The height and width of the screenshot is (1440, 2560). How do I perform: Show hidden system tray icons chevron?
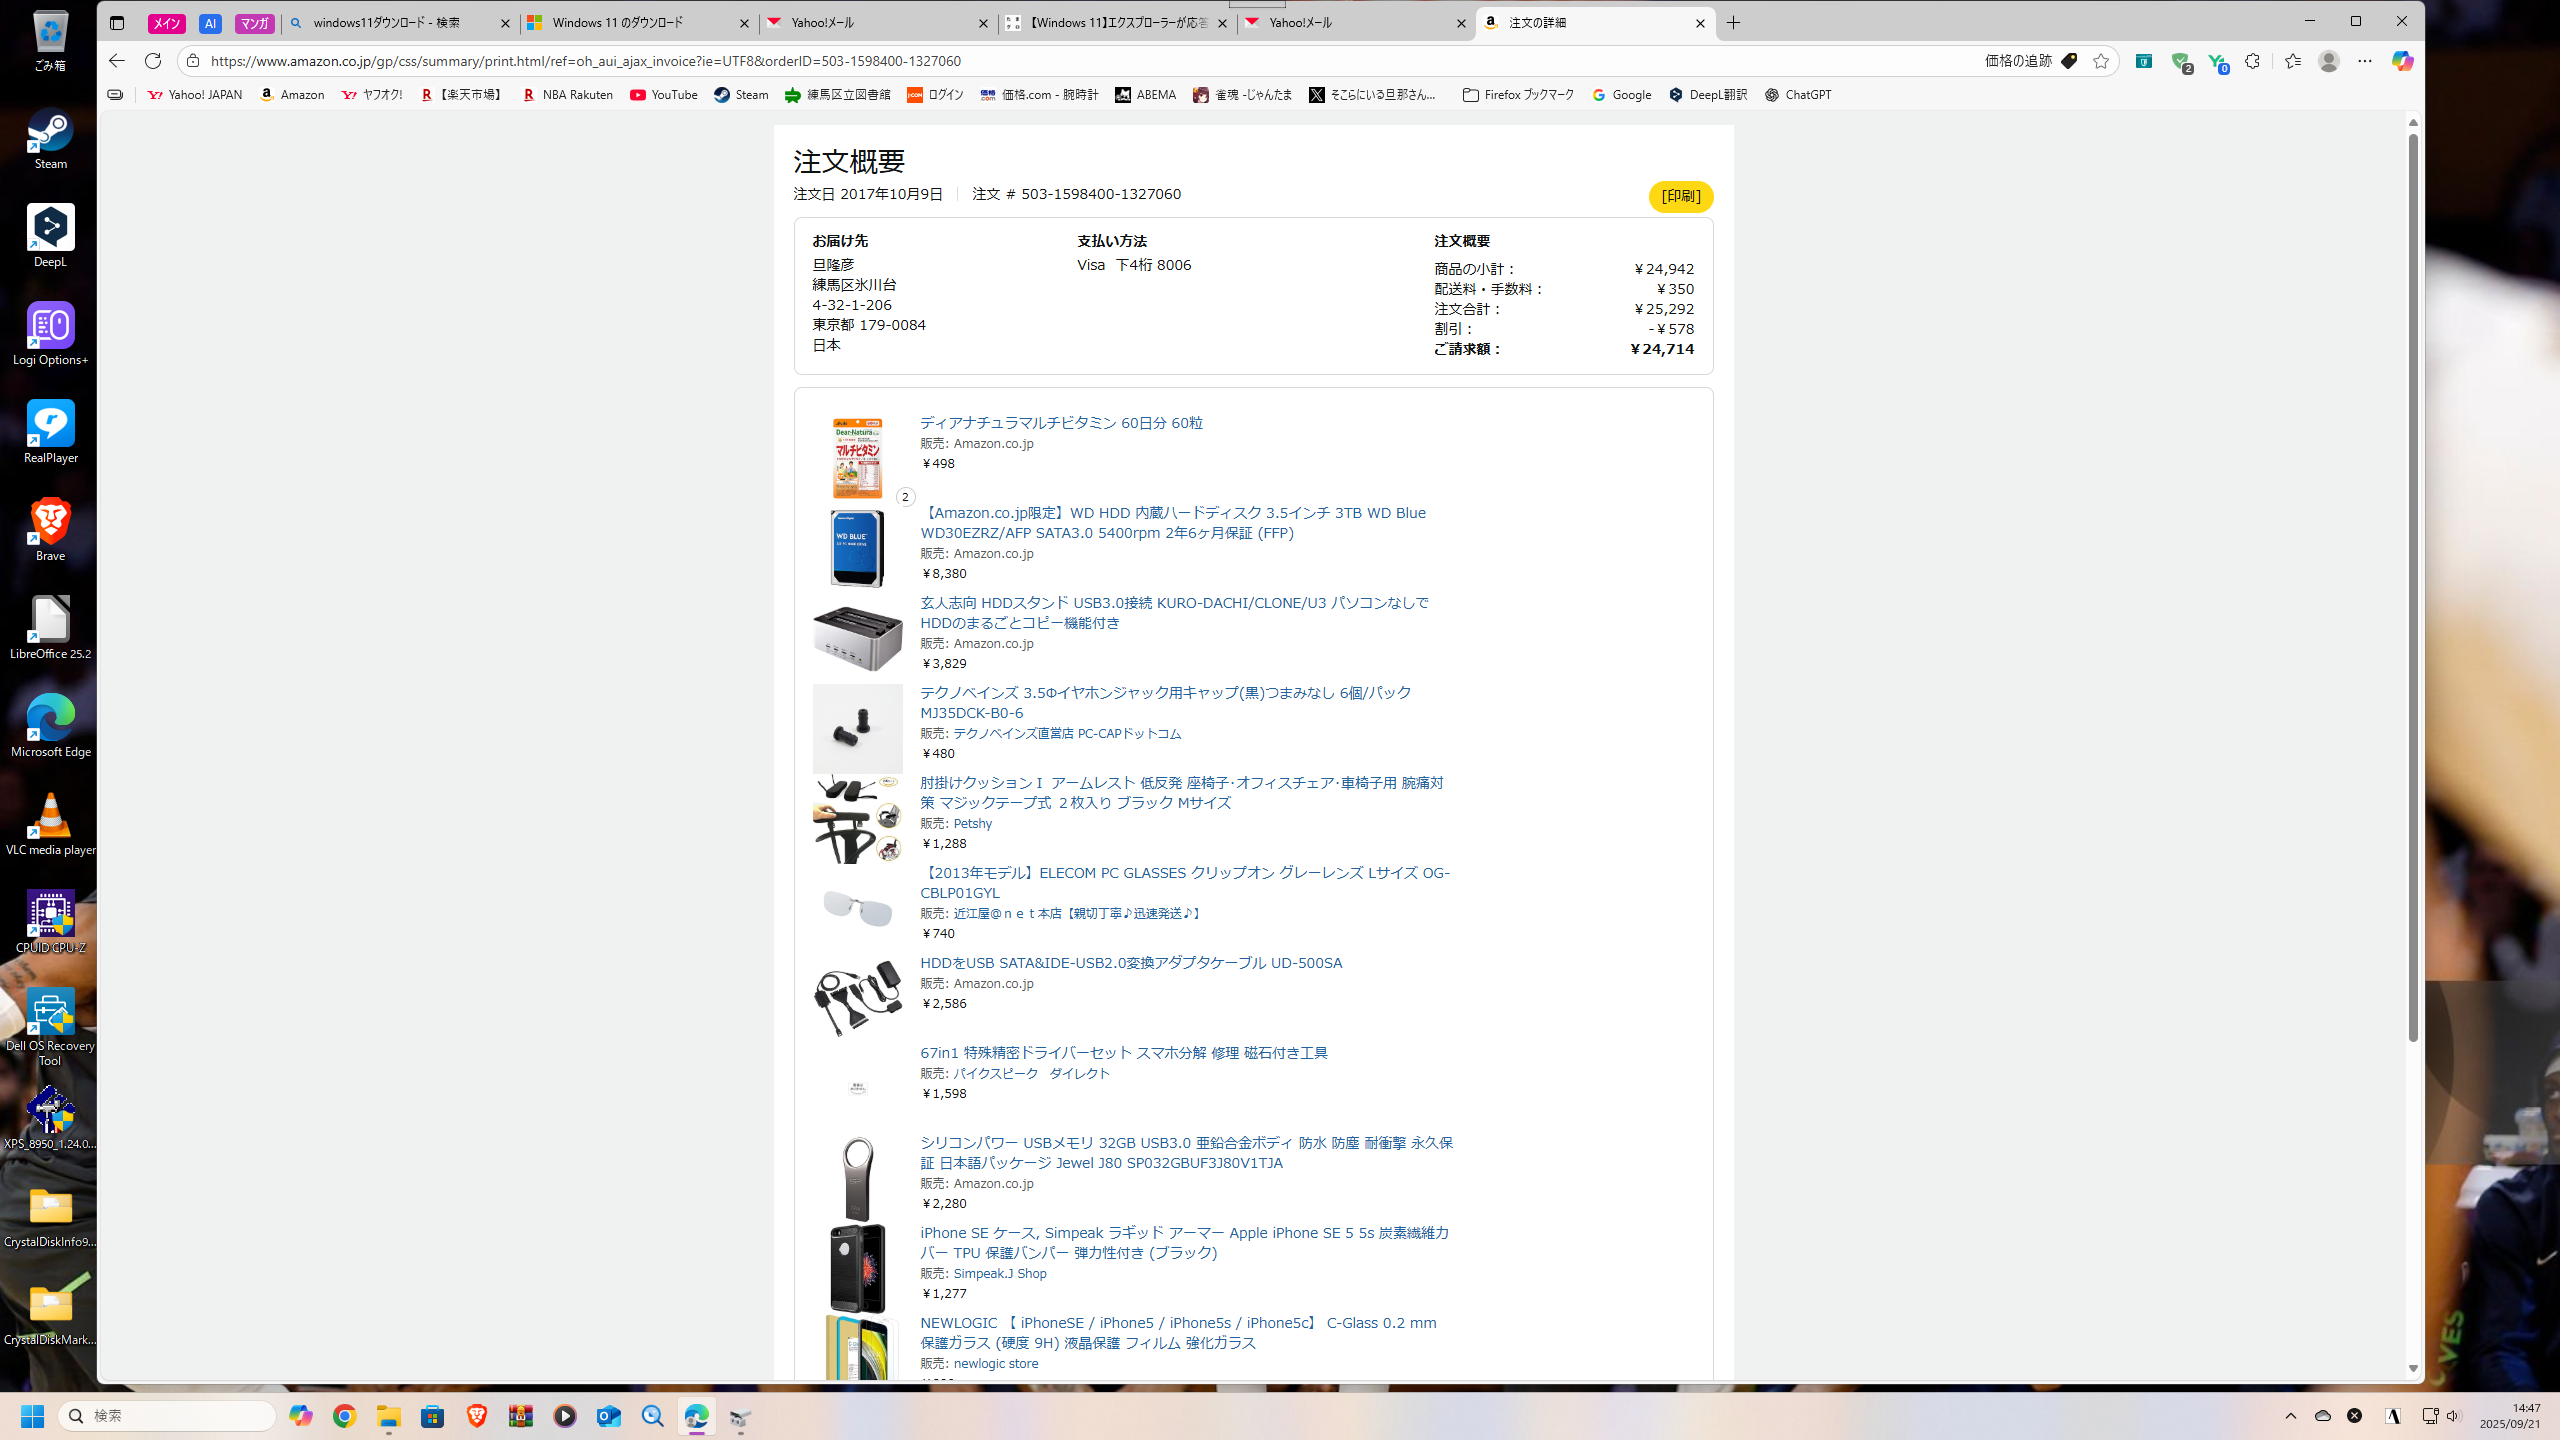pos(2291,1416)
